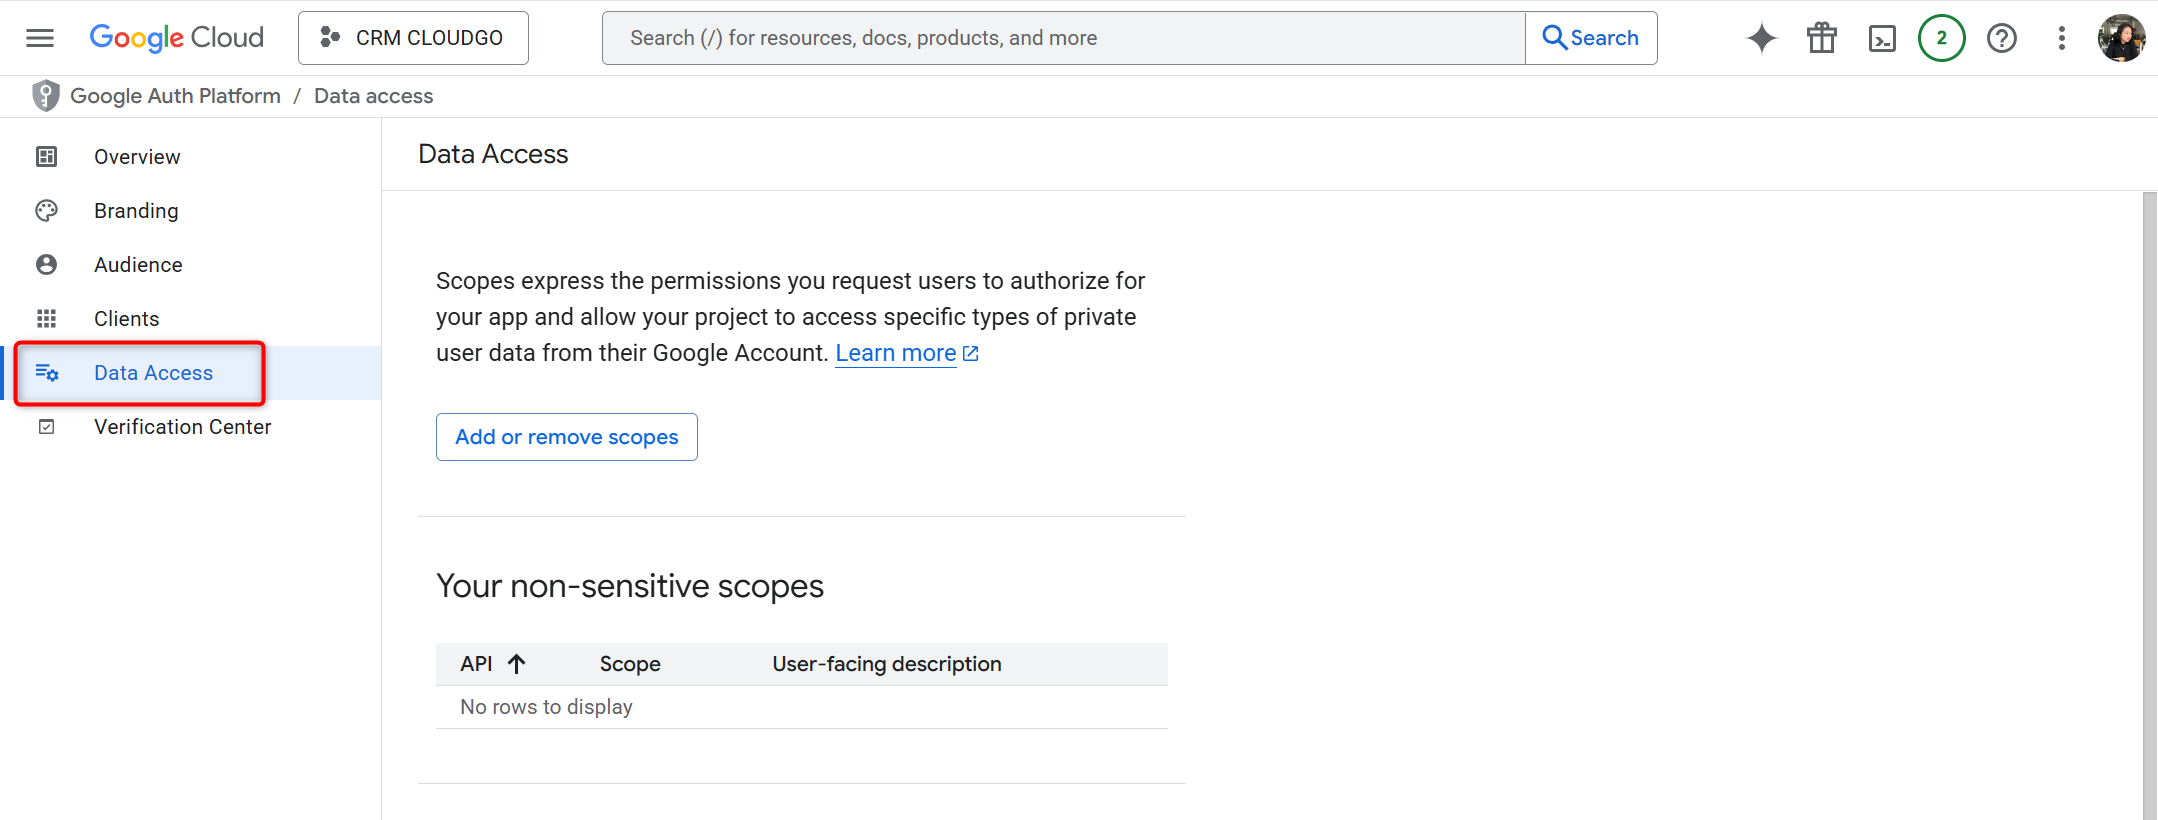
Task: Open the three-dot settings menu
Action: tap(2061, 38)
